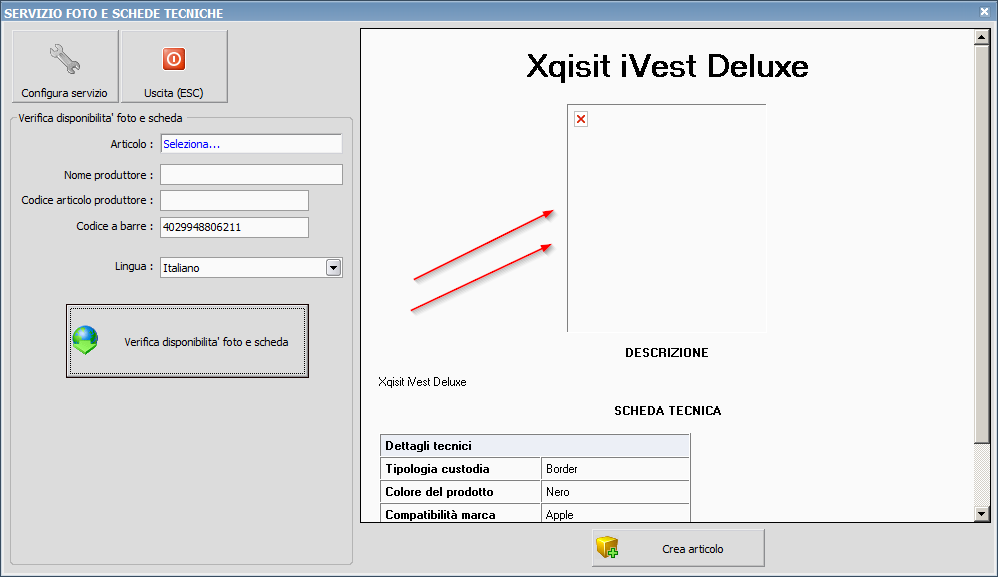
Task: Click the Codice a barre field
Action: click(x=234, y=227)
